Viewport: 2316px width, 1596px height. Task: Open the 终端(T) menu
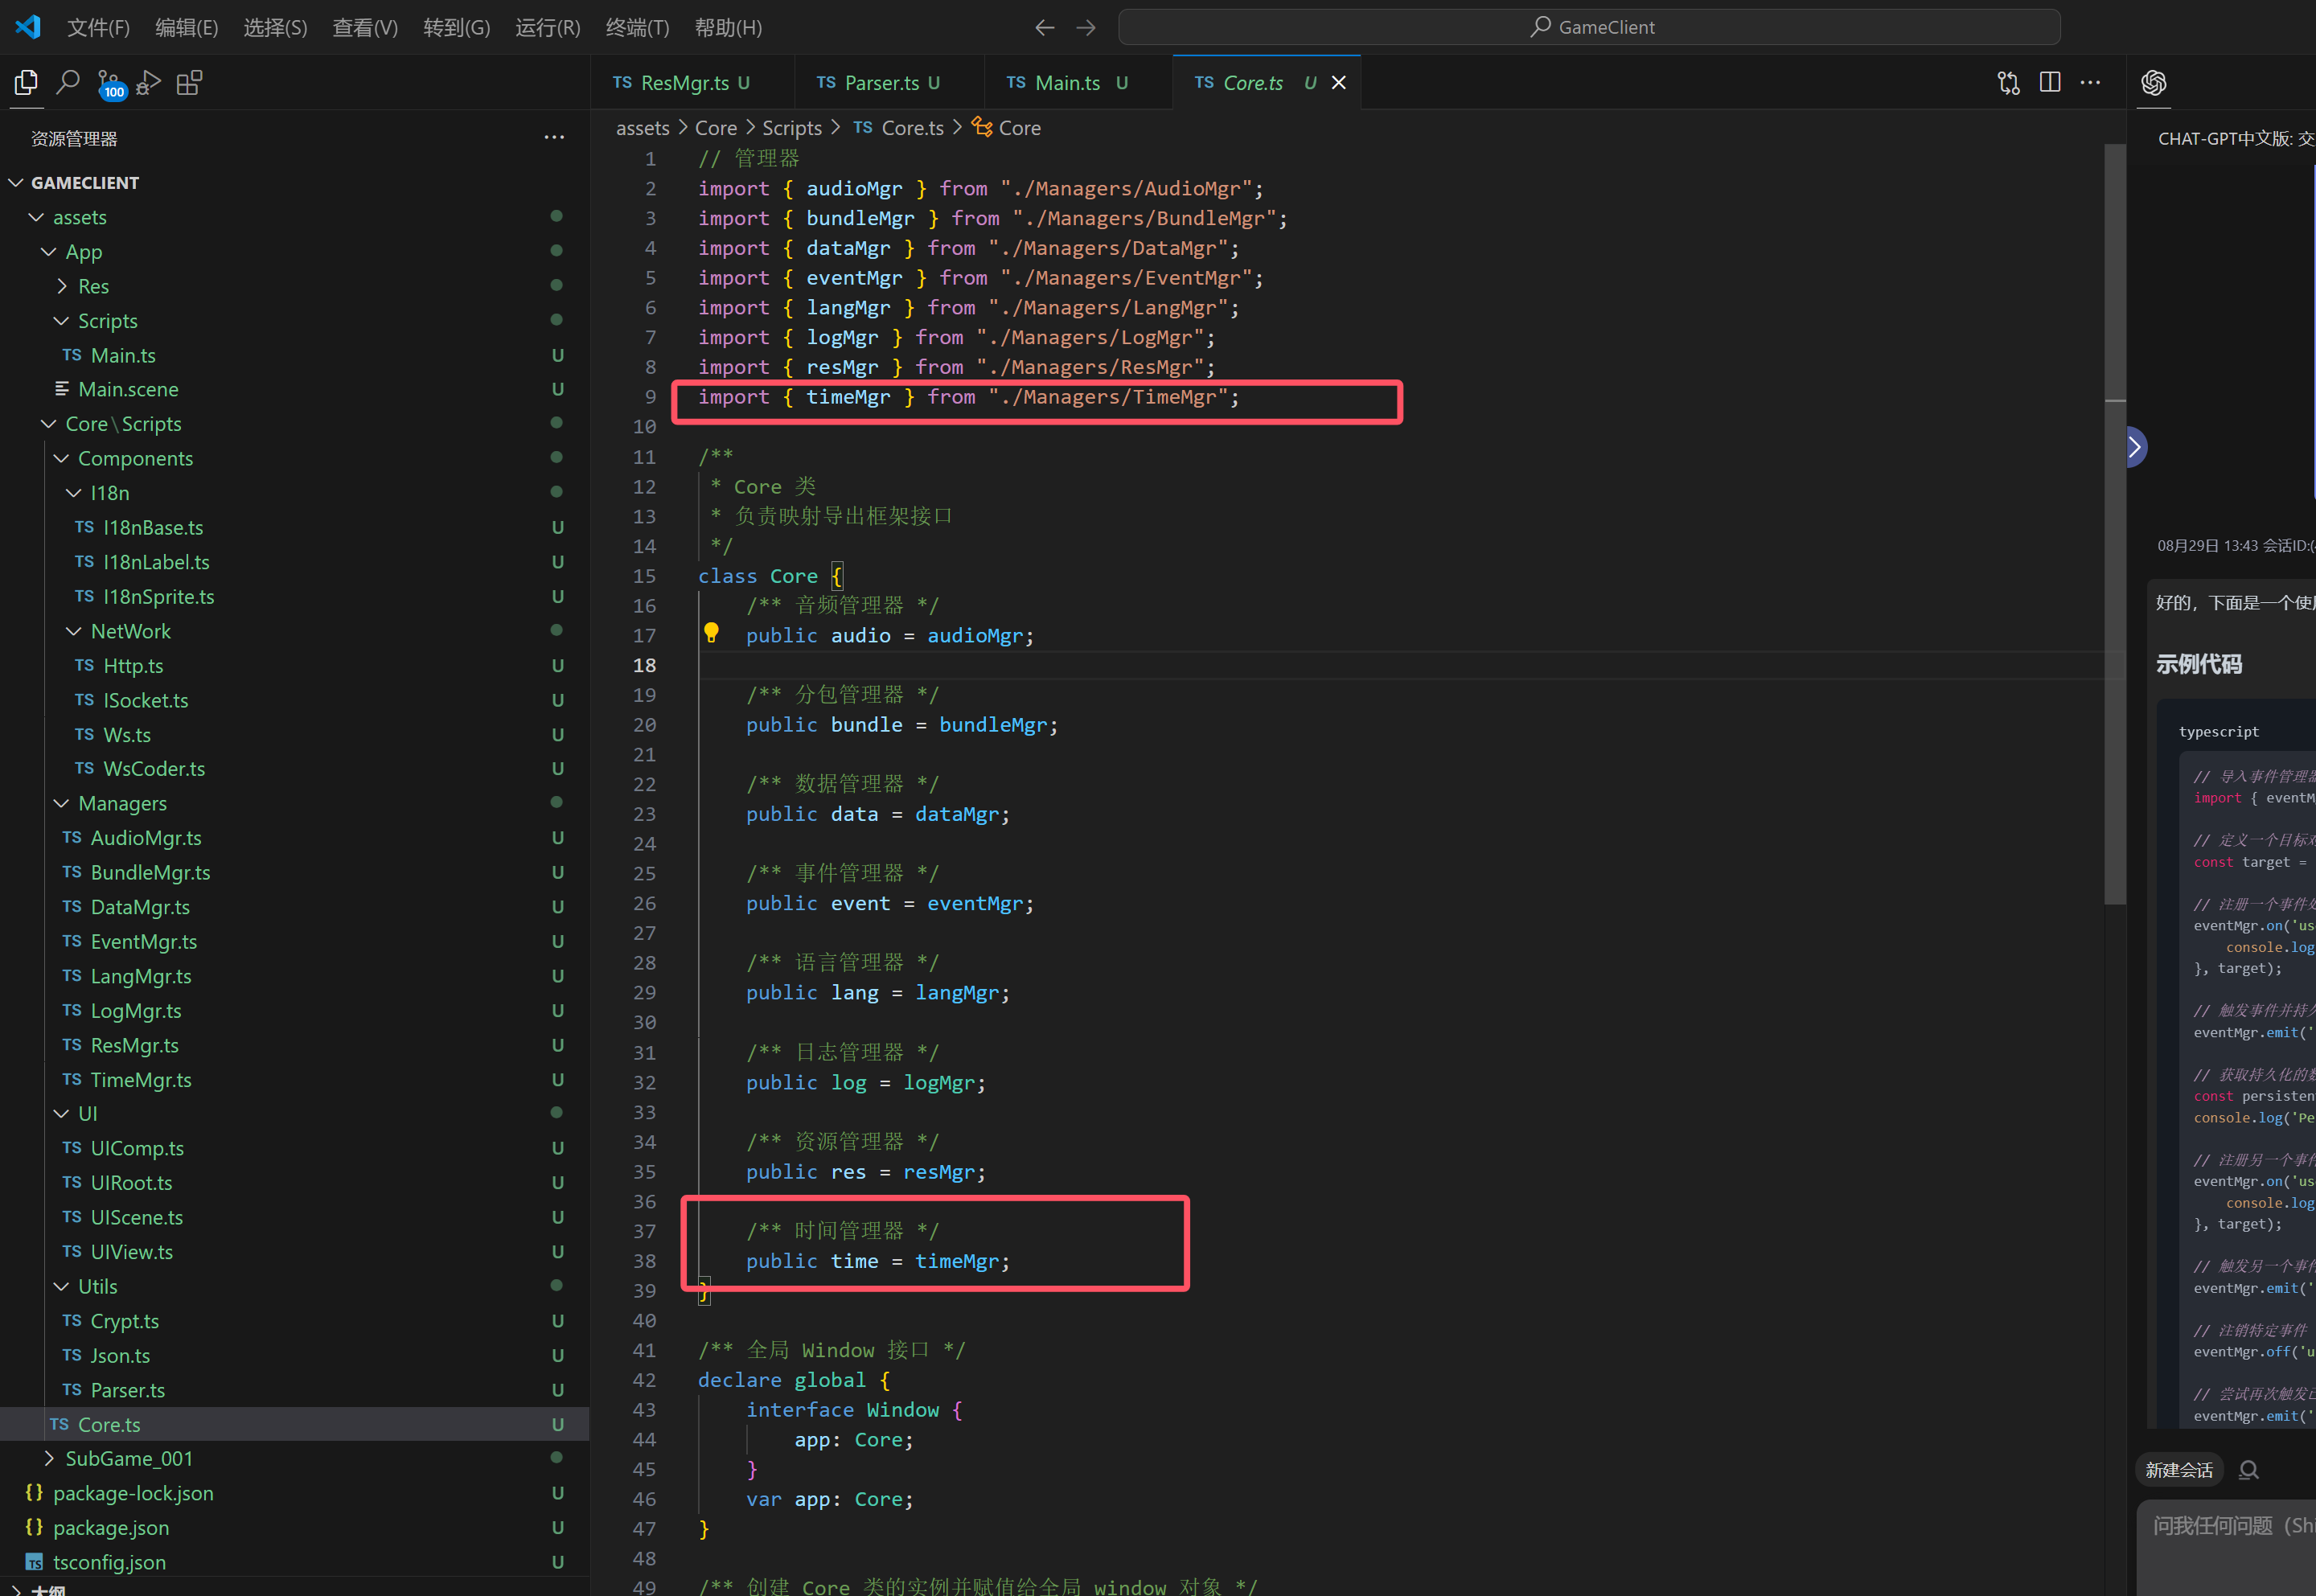coord(636,27)
